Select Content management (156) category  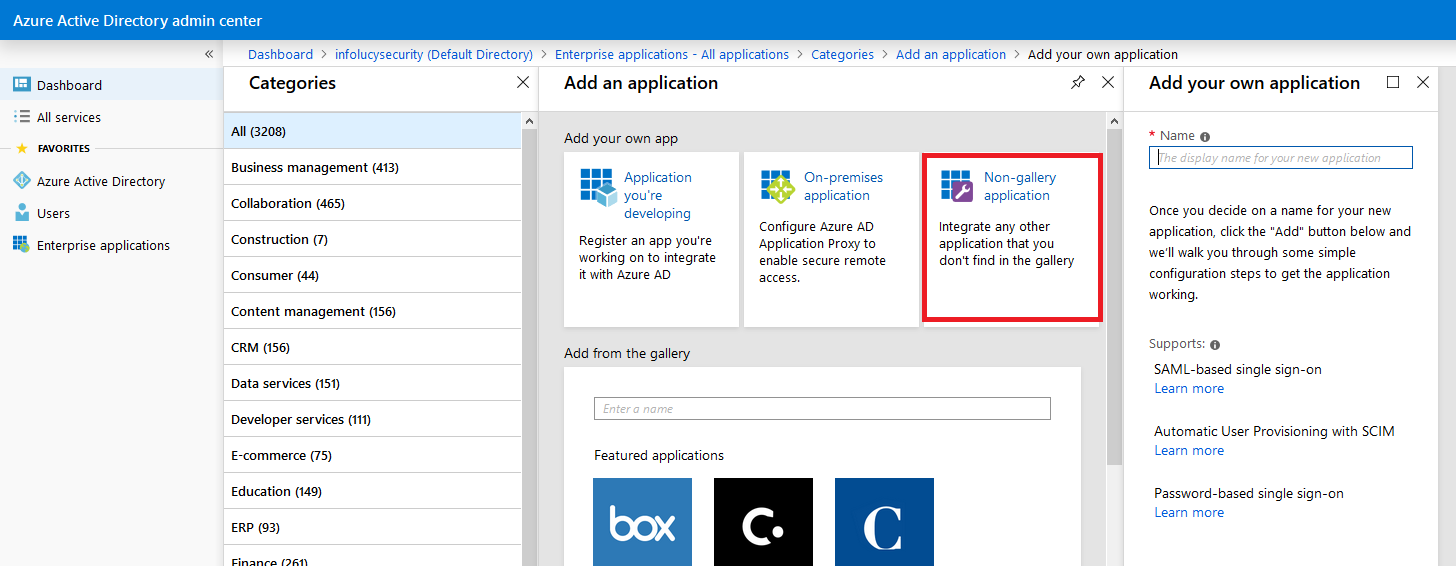coord(372,311)
